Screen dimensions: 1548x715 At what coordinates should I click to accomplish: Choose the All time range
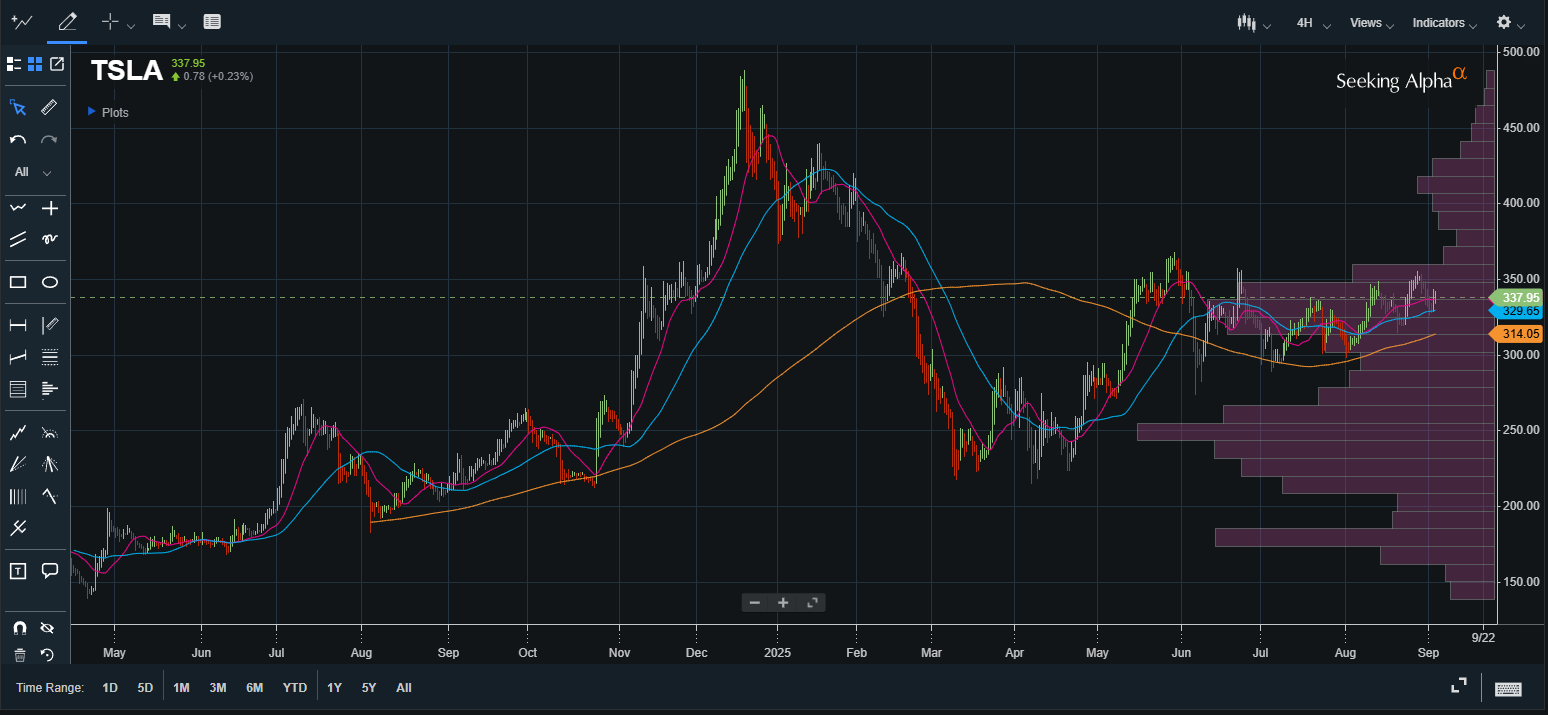tap(404, 688)
